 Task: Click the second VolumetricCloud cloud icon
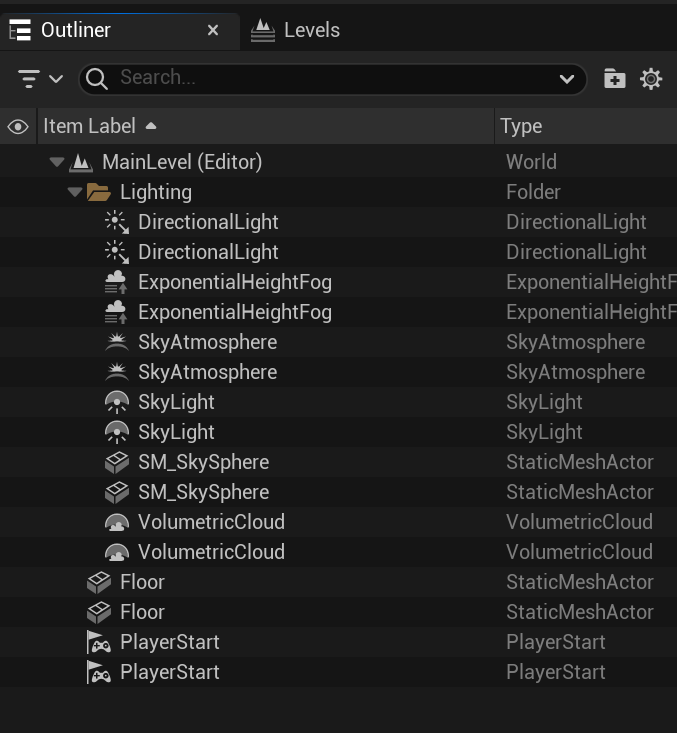point(116,552)
